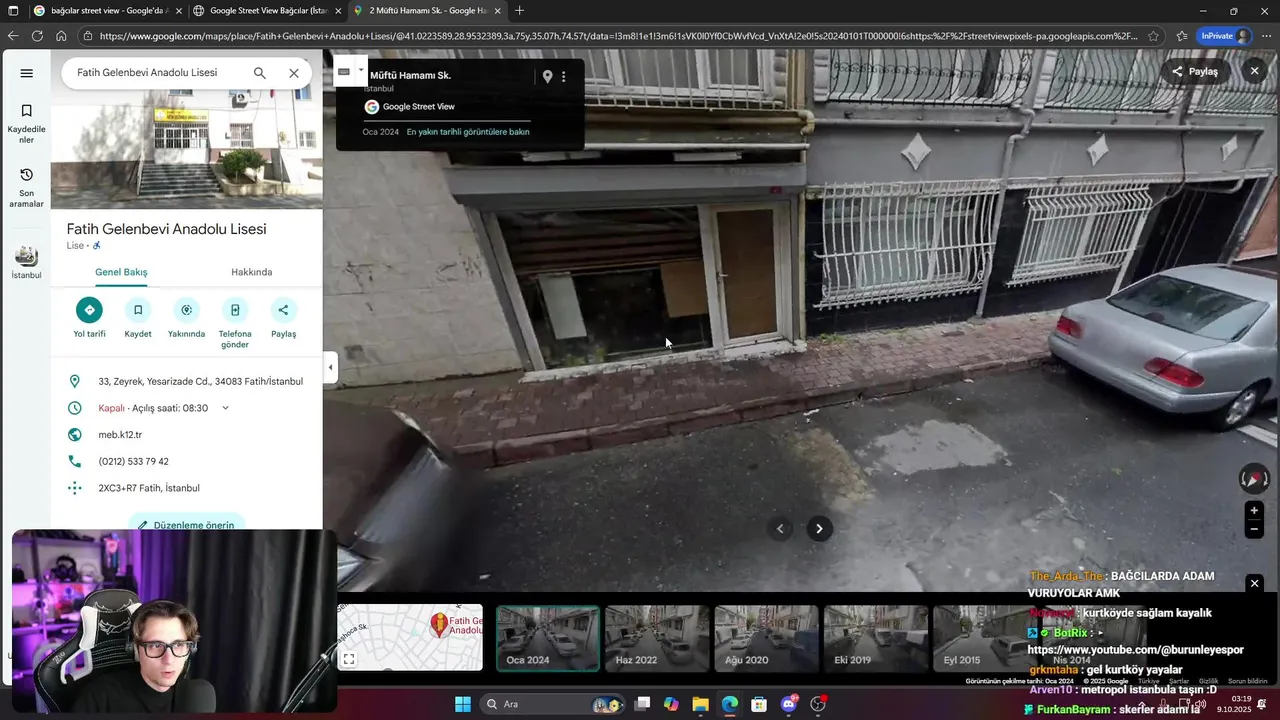Viewport: 1280px width, 720px height.
Task: Go to next Street View position
Action: pyautogui.click(x=819, y=529)
